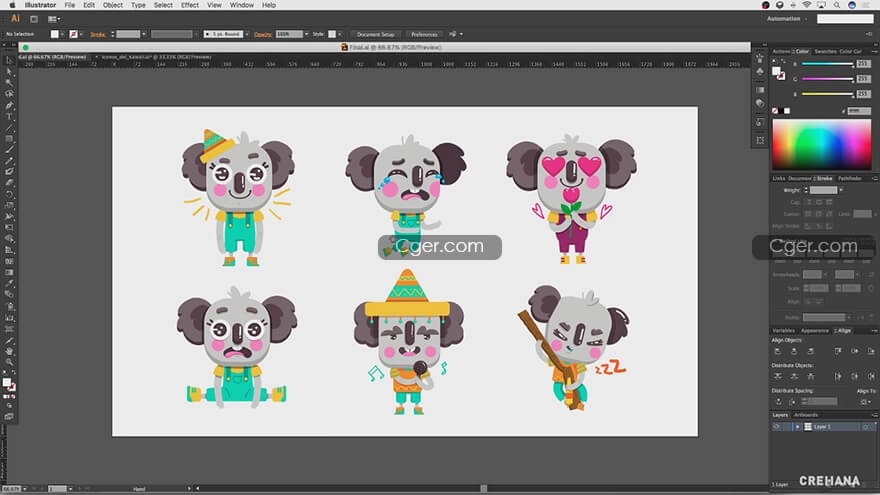Select the Line Segment tool
This screenshot has width=880, height=495.
(x=9, y=127)
